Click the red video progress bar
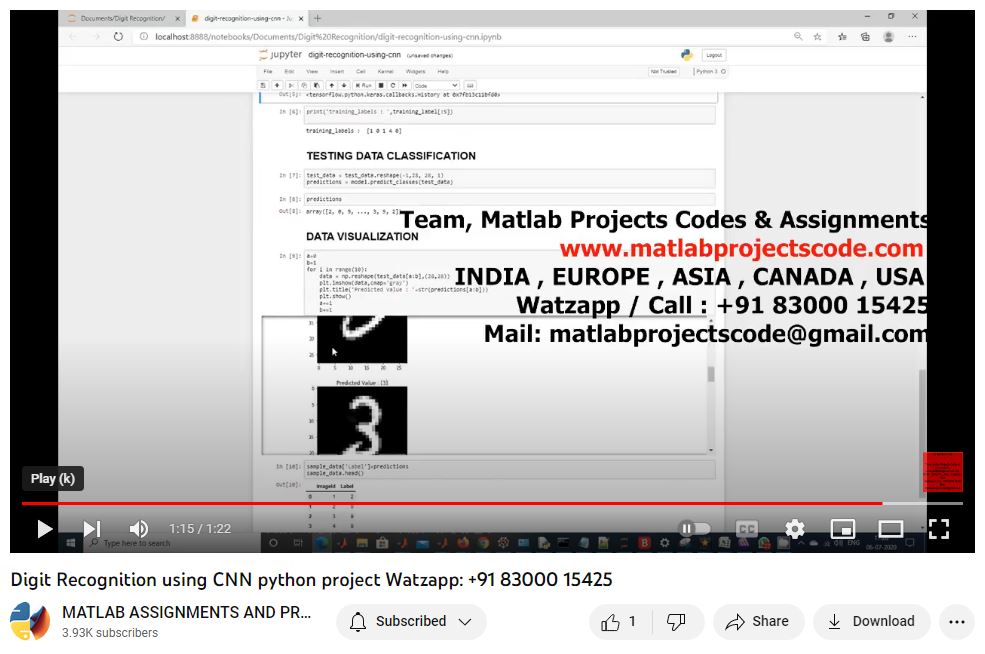This screenshot has height=654, width=985. click(x=450, y=503)
